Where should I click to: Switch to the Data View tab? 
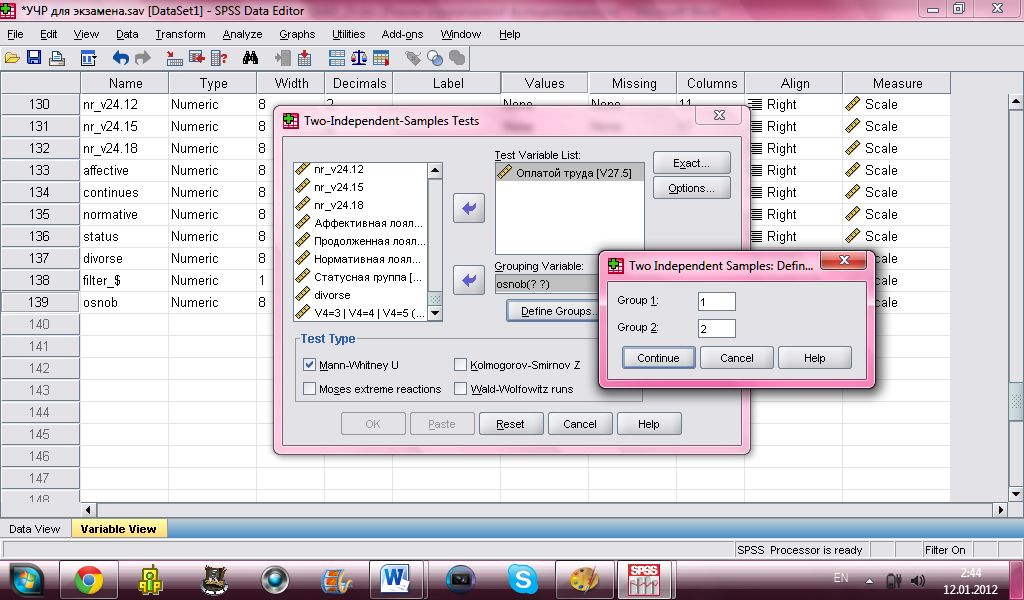click(35, 529)
